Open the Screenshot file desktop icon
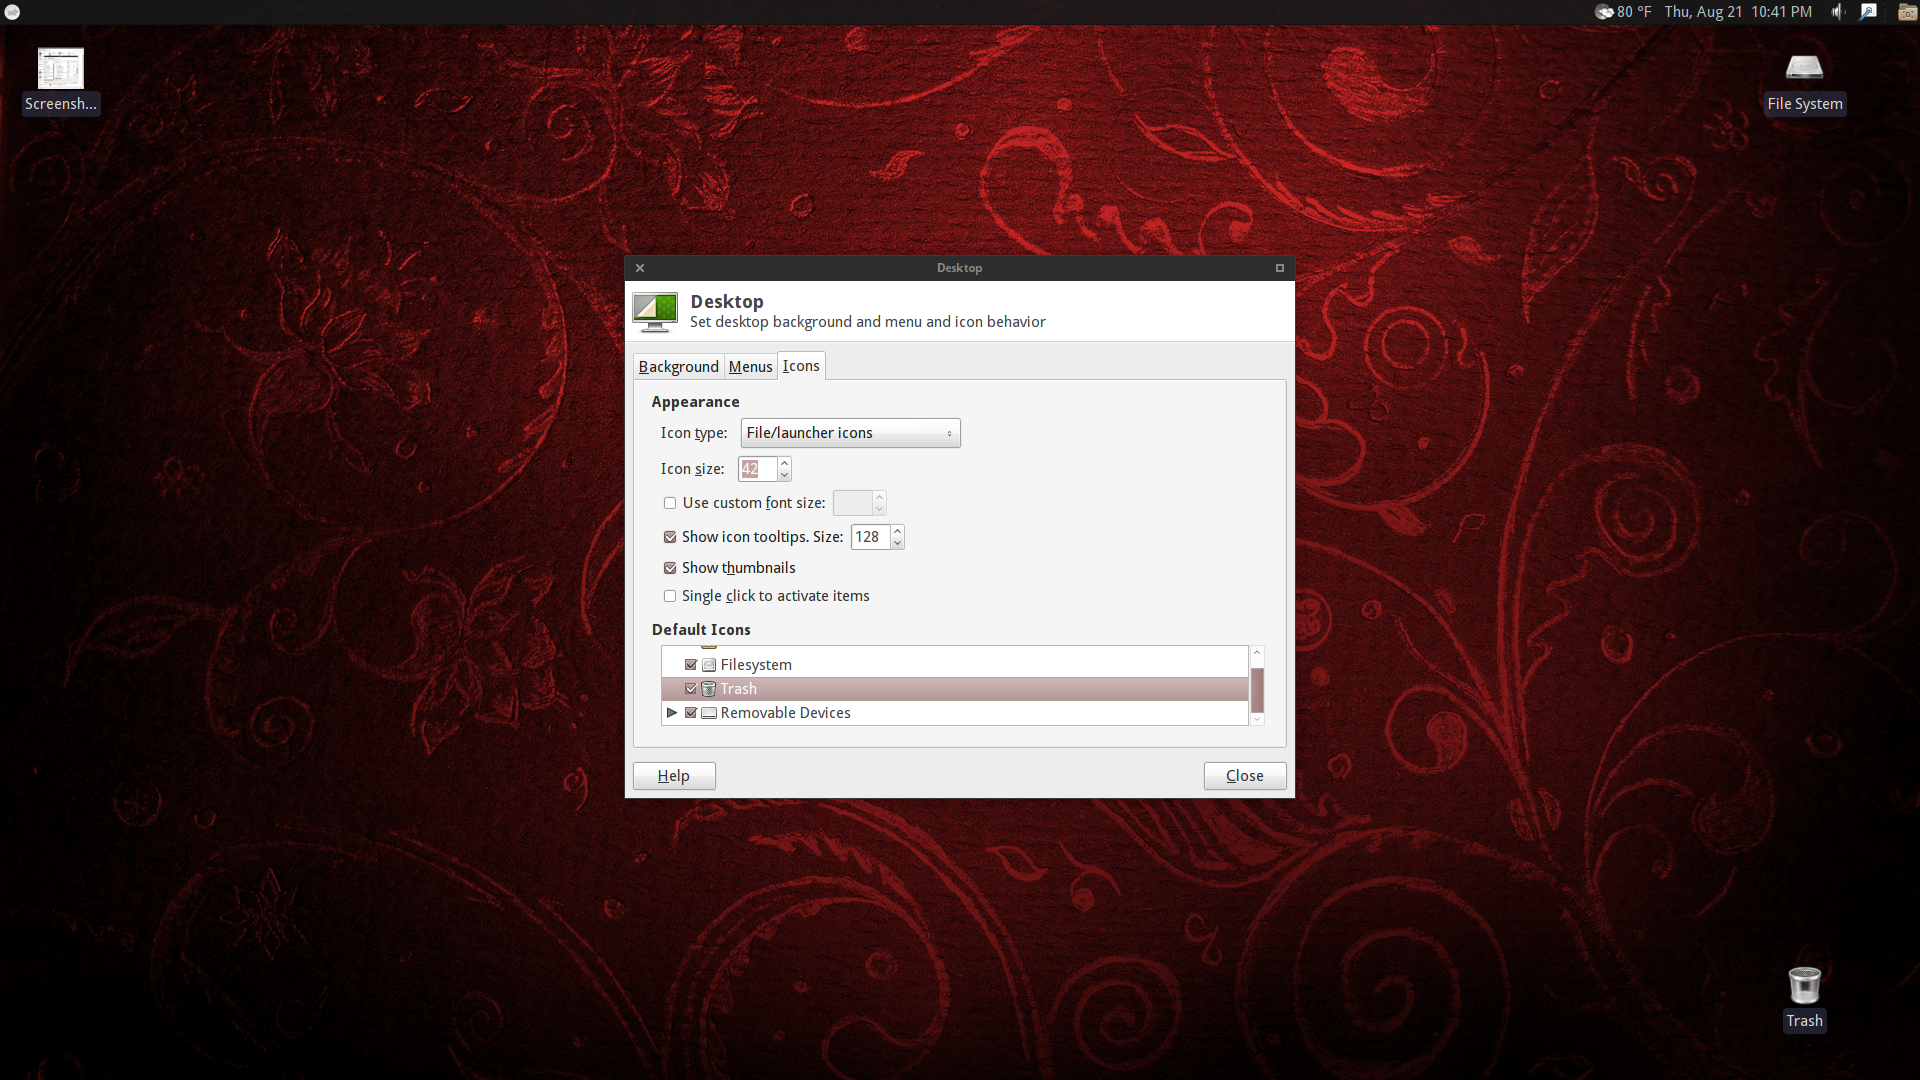This screenshot has width=1920, height=1080. coord(60,70)
